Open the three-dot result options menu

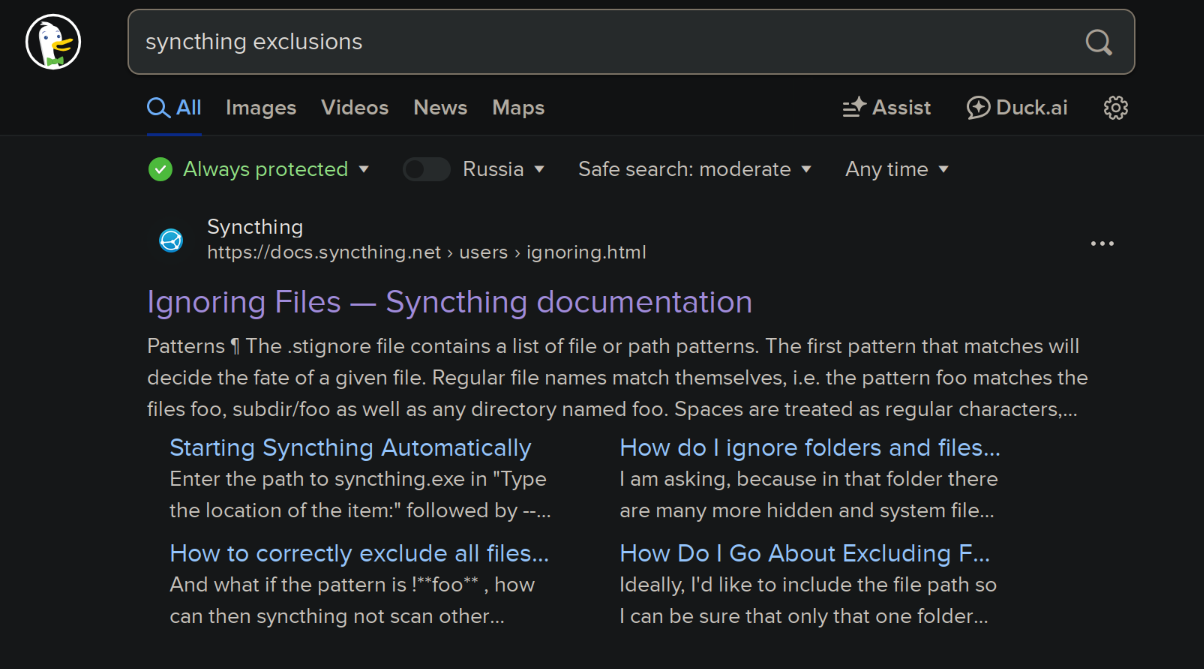tap(1102, 243)
